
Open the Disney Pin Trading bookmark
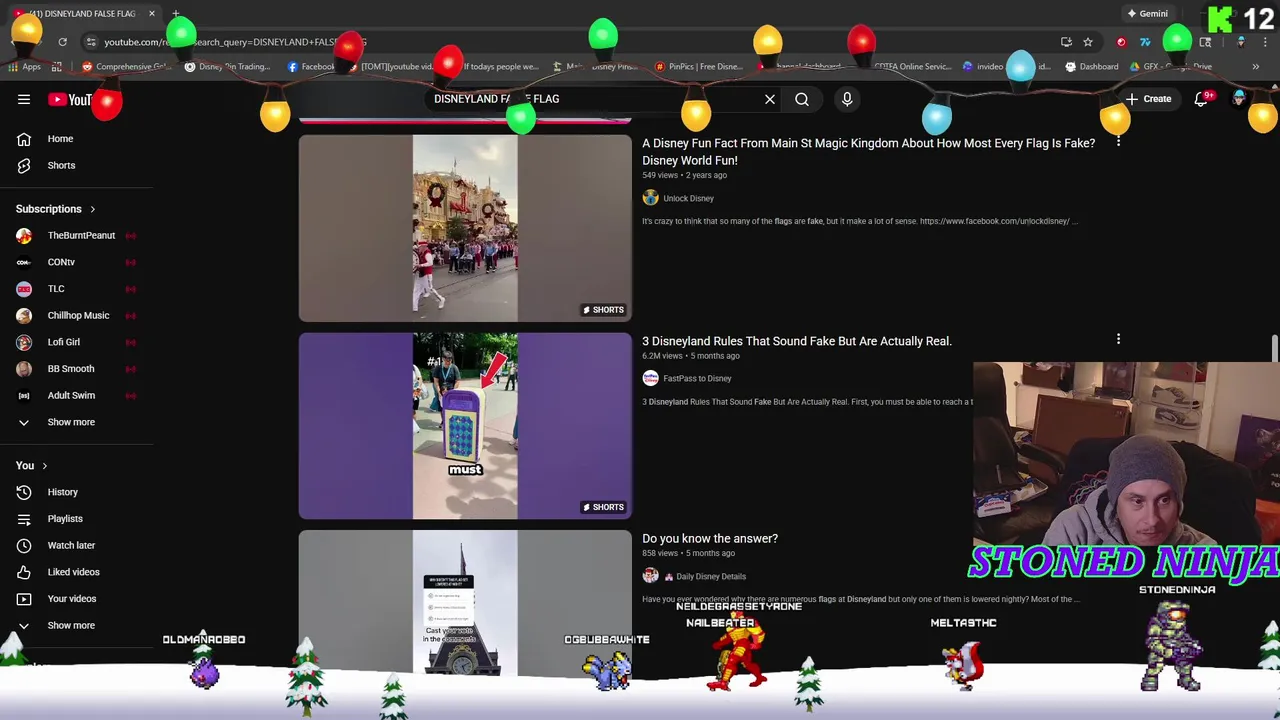point(228,67)
